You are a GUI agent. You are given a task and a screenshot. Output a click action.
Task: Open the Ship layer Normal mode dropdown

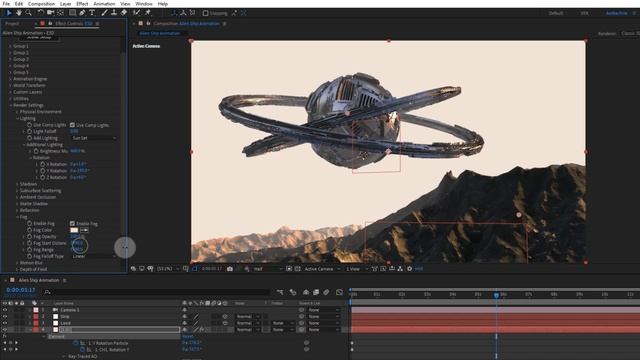(248, 317)
